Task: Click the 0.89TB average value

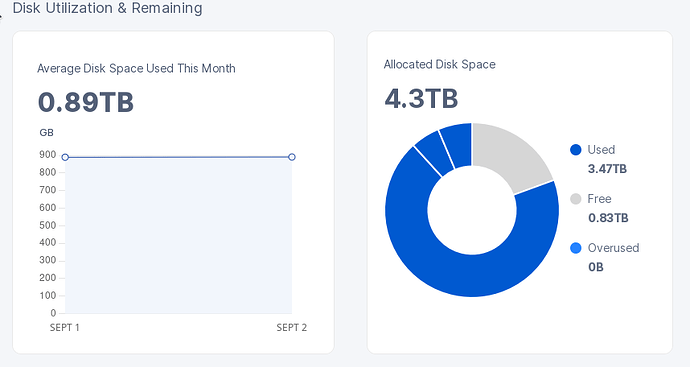Action: click(x=86, y=102)
